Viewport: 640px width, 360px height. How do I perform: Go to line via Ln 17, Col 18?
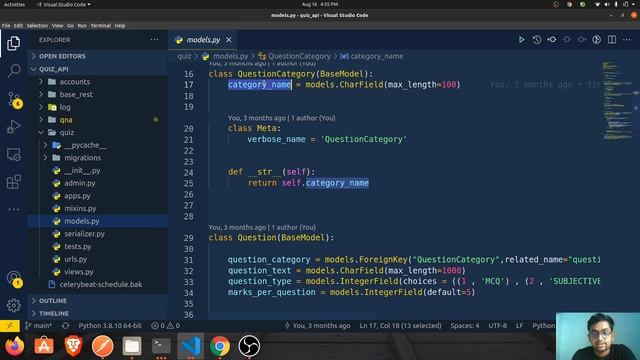coord(400,326)
